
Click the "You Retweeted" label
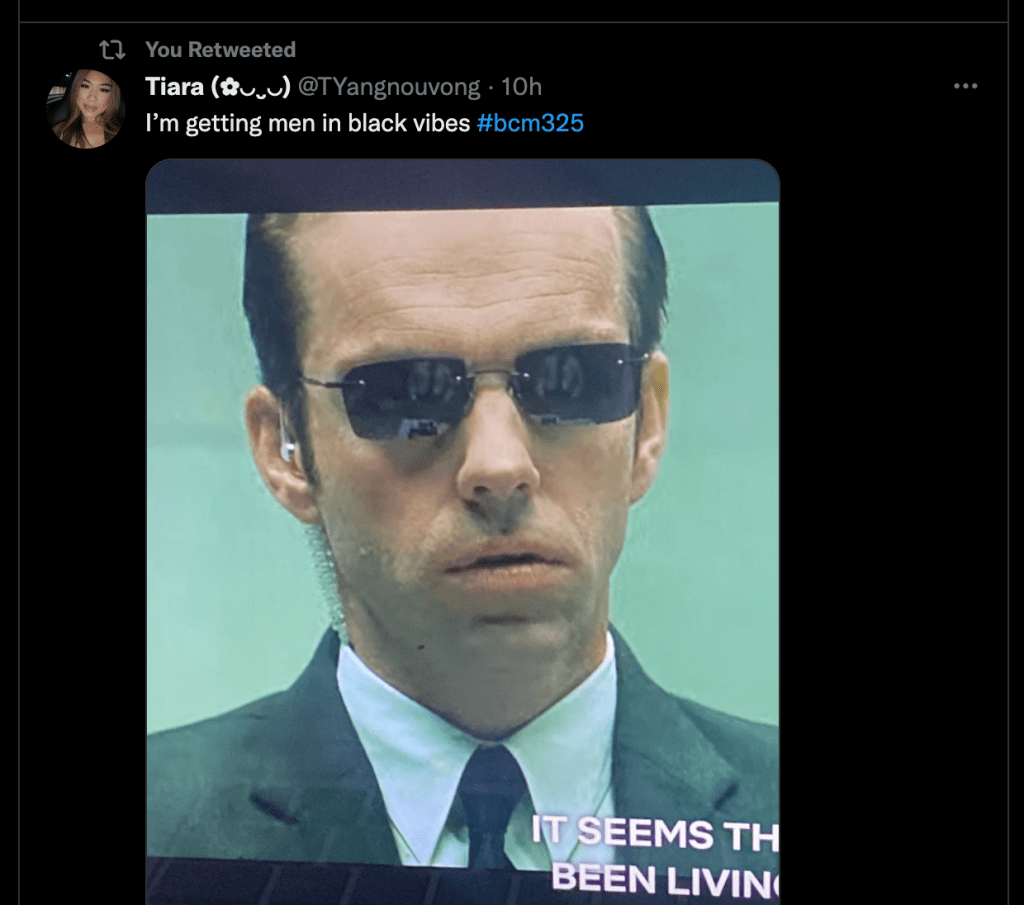220,49
